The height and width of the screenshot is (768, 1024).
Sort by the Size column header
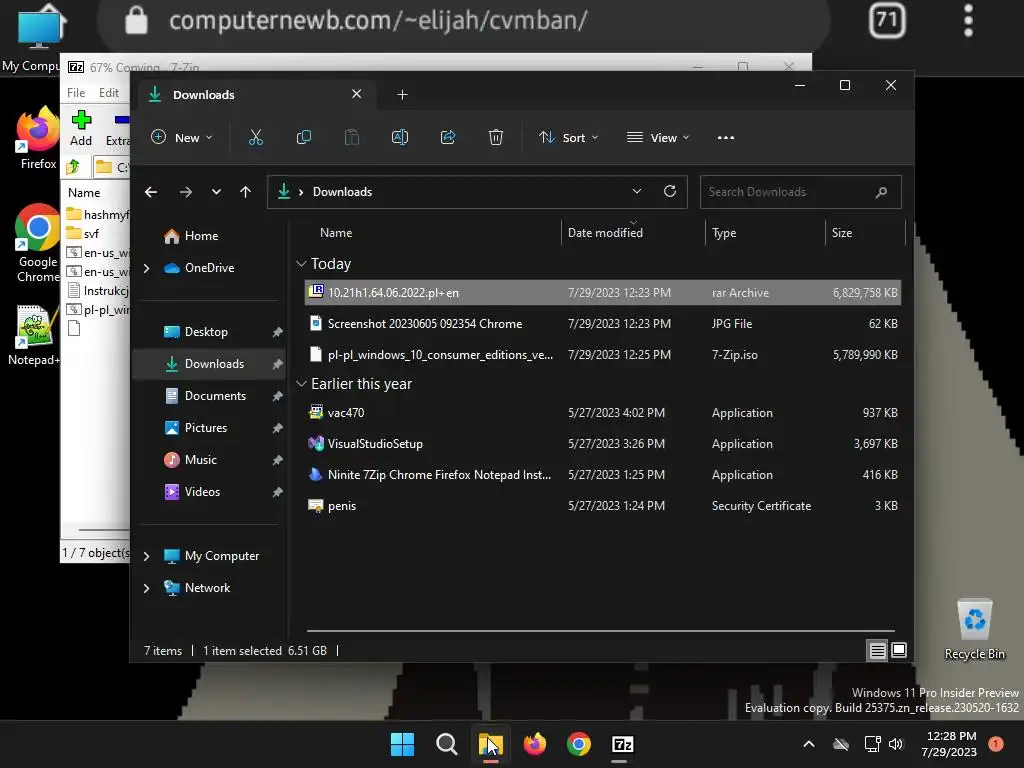(842, 232)
